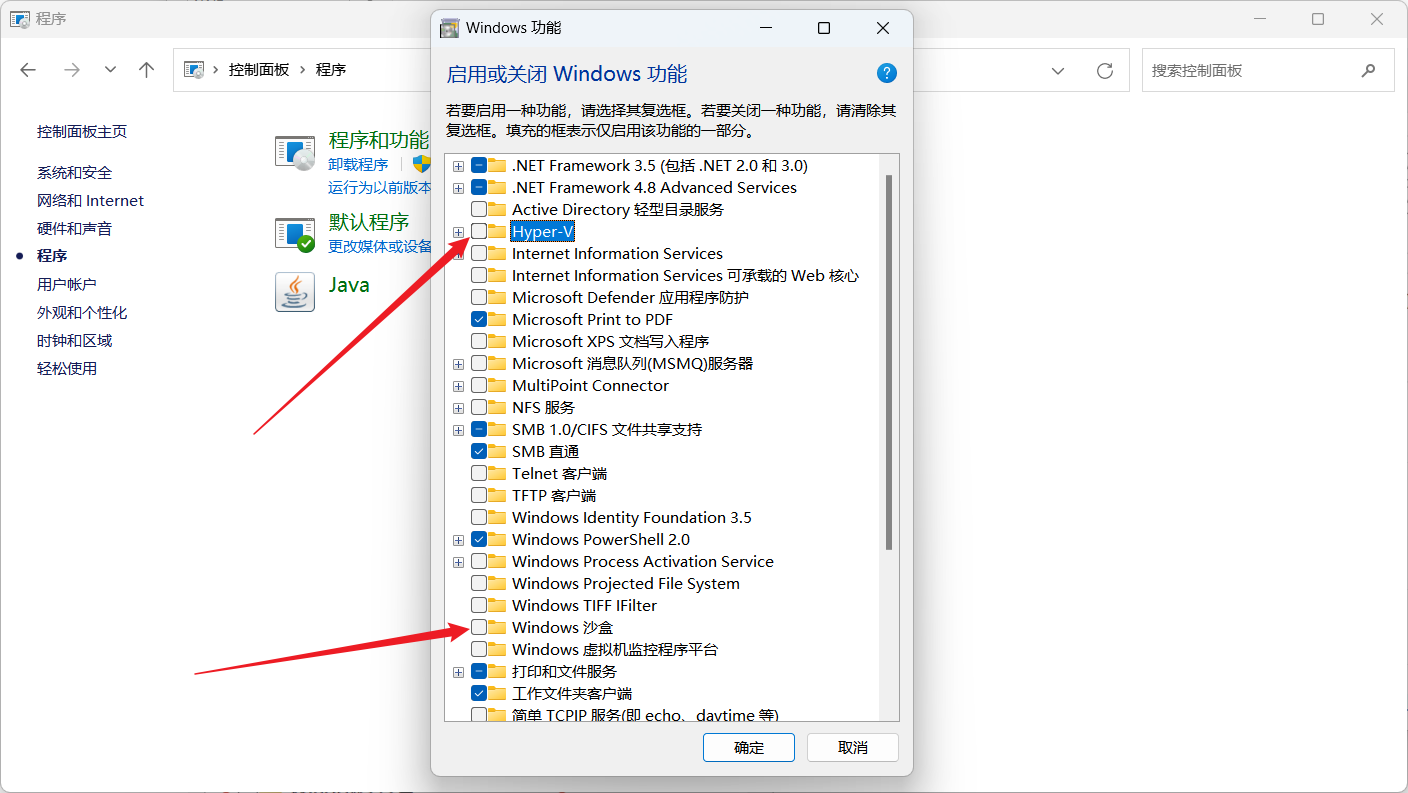This screenshot has width=1408, height=793.
Task: Expand the .NET Framework 3.5 node
Action: [458, 166]
